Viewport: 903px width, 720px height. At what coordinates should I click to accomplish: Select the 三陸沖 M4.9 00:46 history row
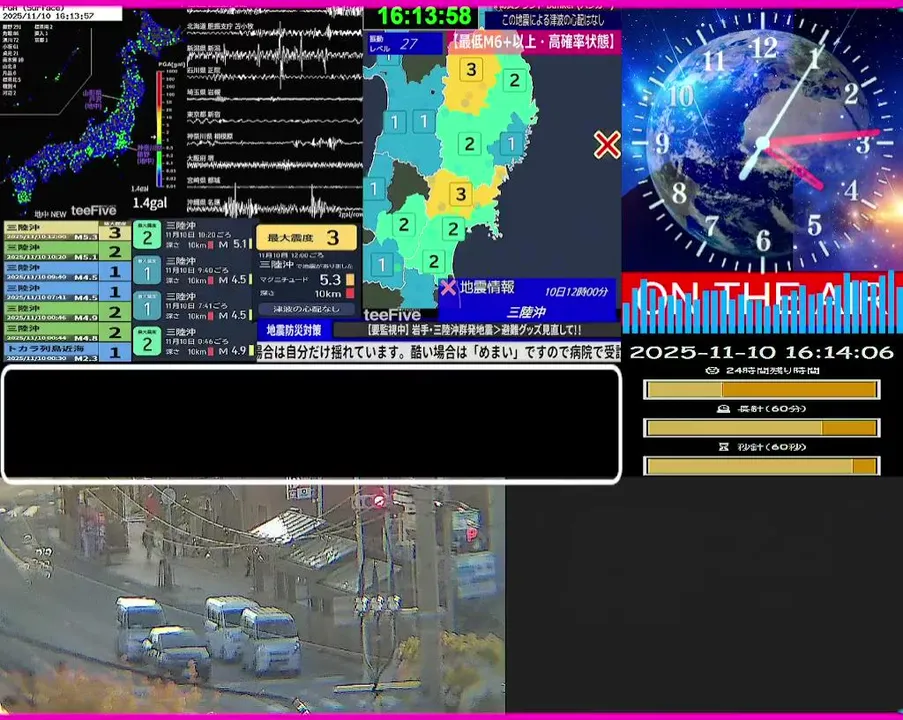(x=67, y=312)
